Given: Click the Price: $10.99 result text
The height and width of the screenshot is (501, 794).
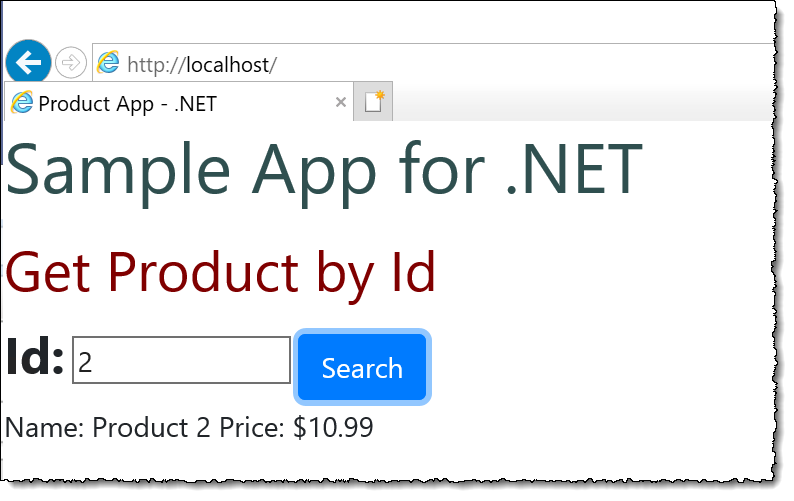Looking at the screenshot, I should (x=296, y=427).
